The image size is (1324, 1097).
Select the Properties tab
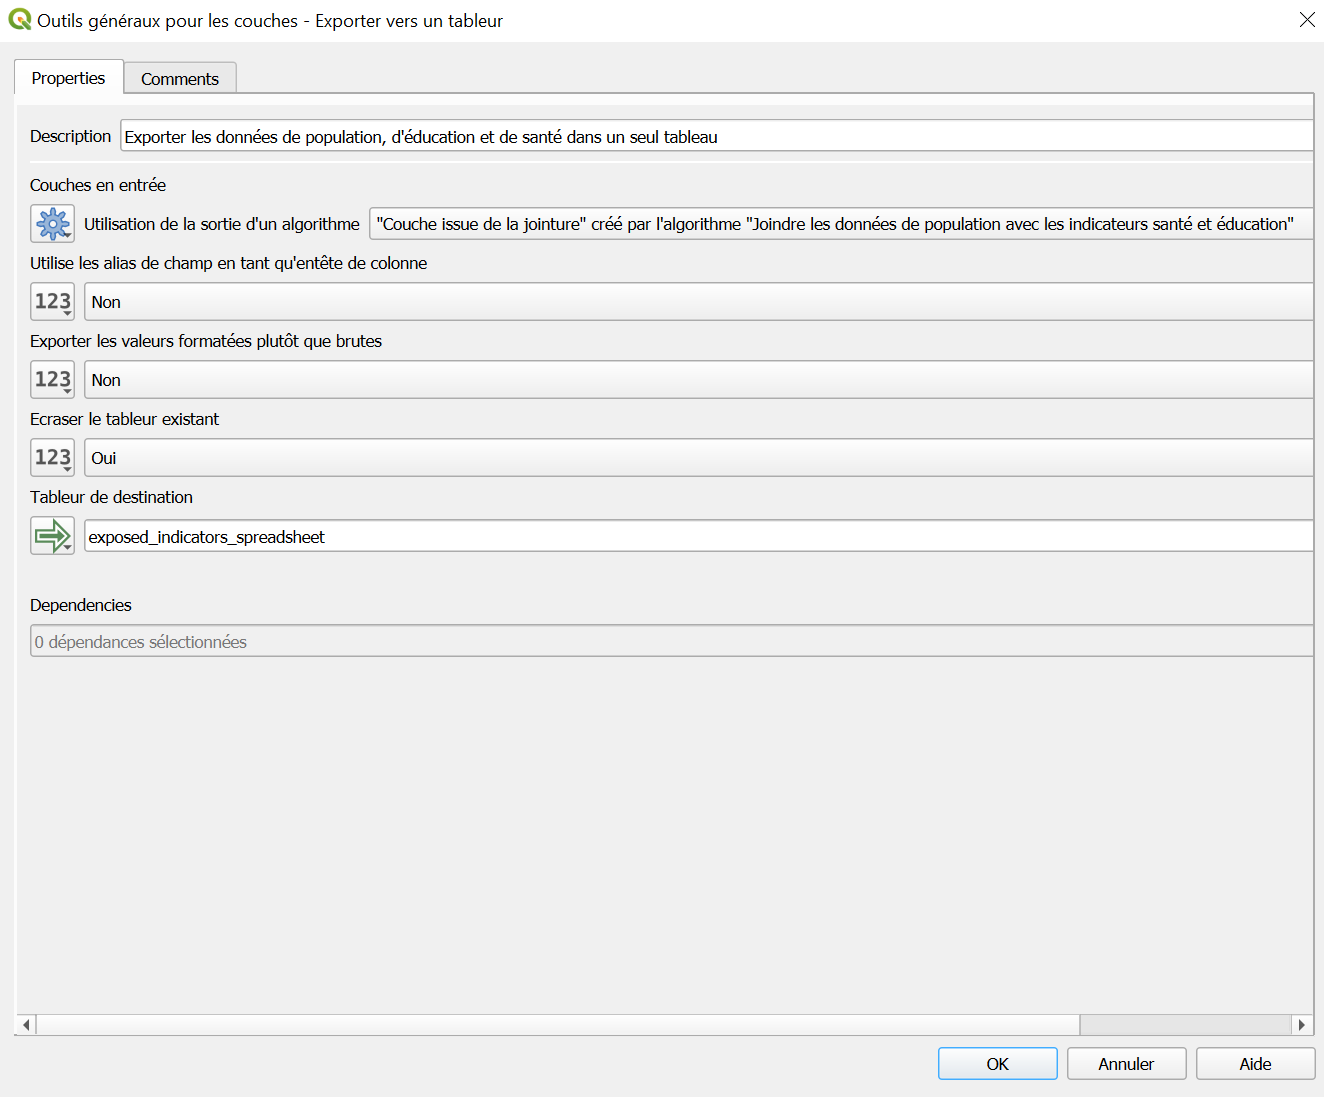pos(68,78)
